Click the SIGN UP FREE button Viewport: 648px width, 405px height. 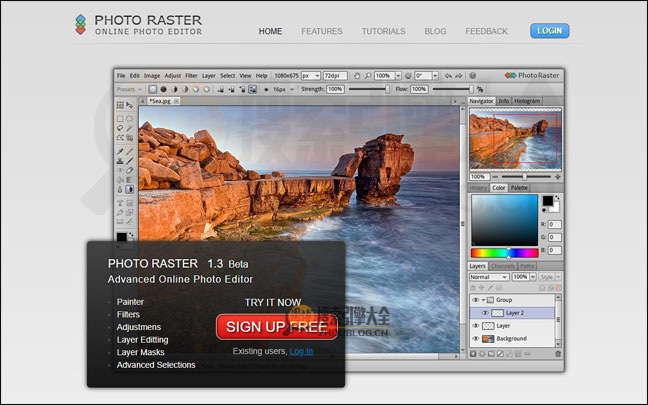277,327
